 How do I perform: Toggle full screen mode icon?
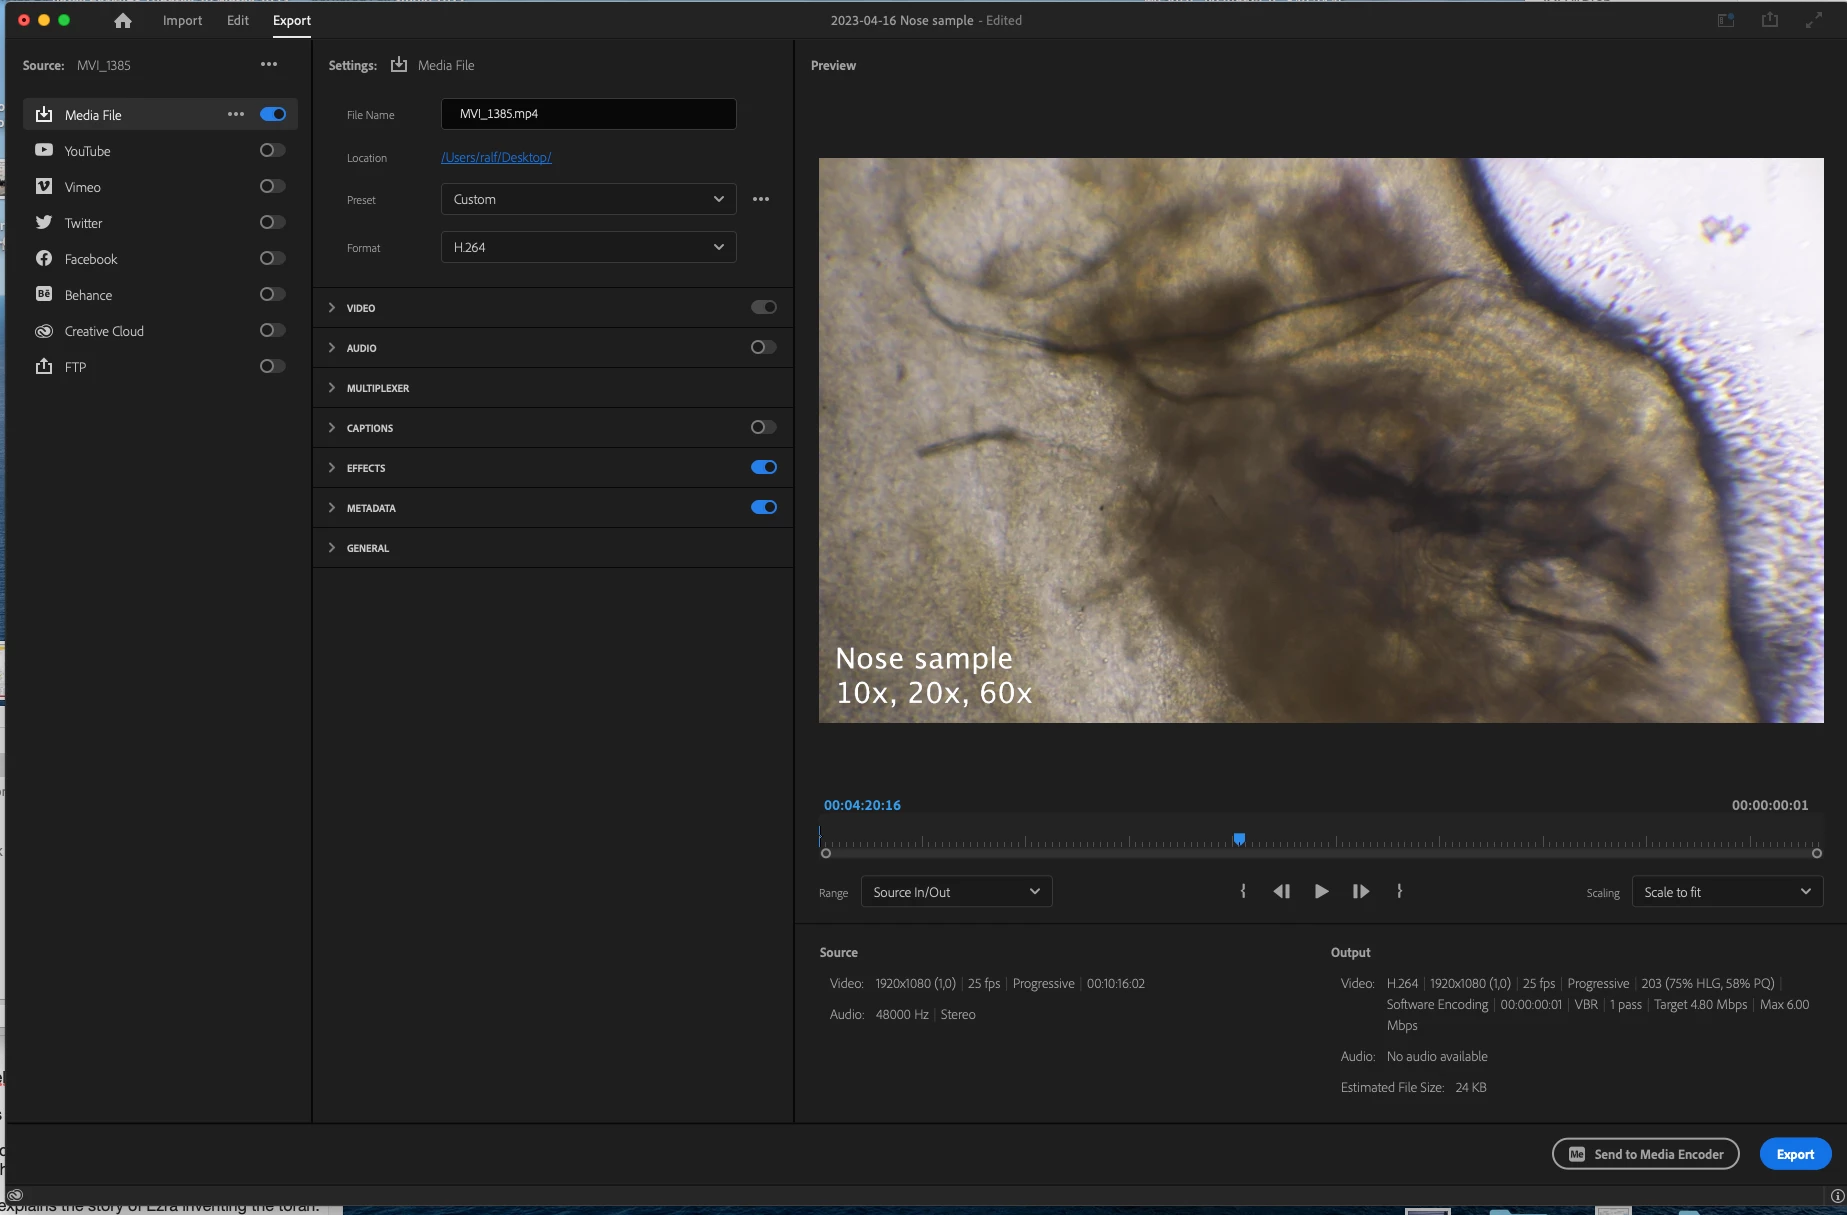(x=1814, y=20)
